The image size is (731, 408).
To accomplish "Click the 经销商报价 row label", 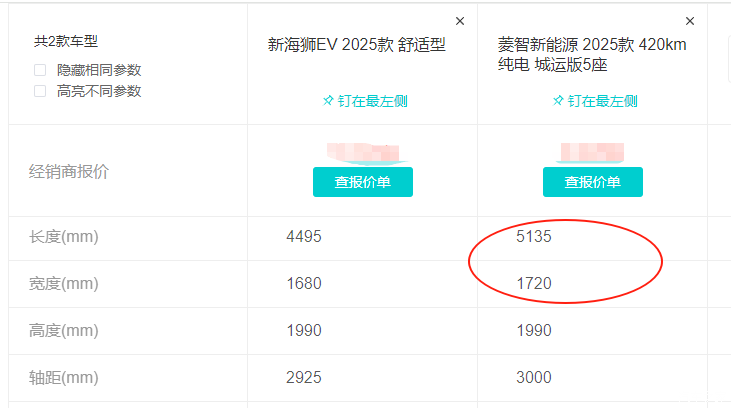I will click(69, 171).
